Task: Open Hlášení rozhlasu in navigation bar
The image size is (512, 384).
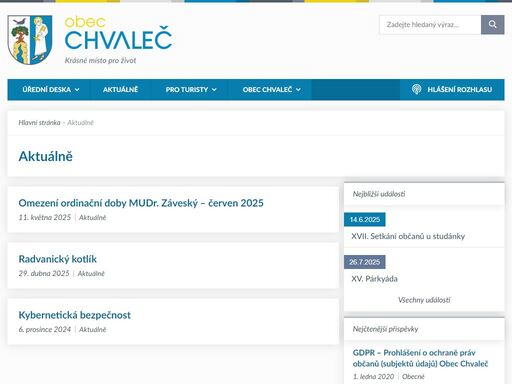Action: pos(452,89)
